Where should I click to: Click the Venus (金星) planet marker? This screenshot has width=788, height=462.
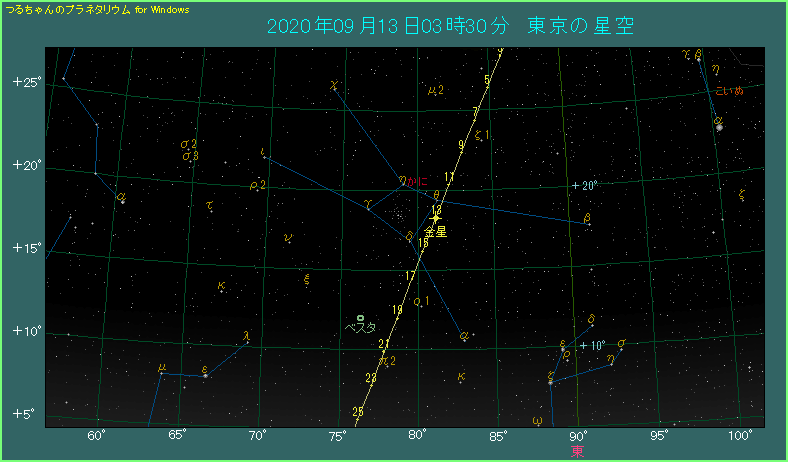click(x=436, y=217)
